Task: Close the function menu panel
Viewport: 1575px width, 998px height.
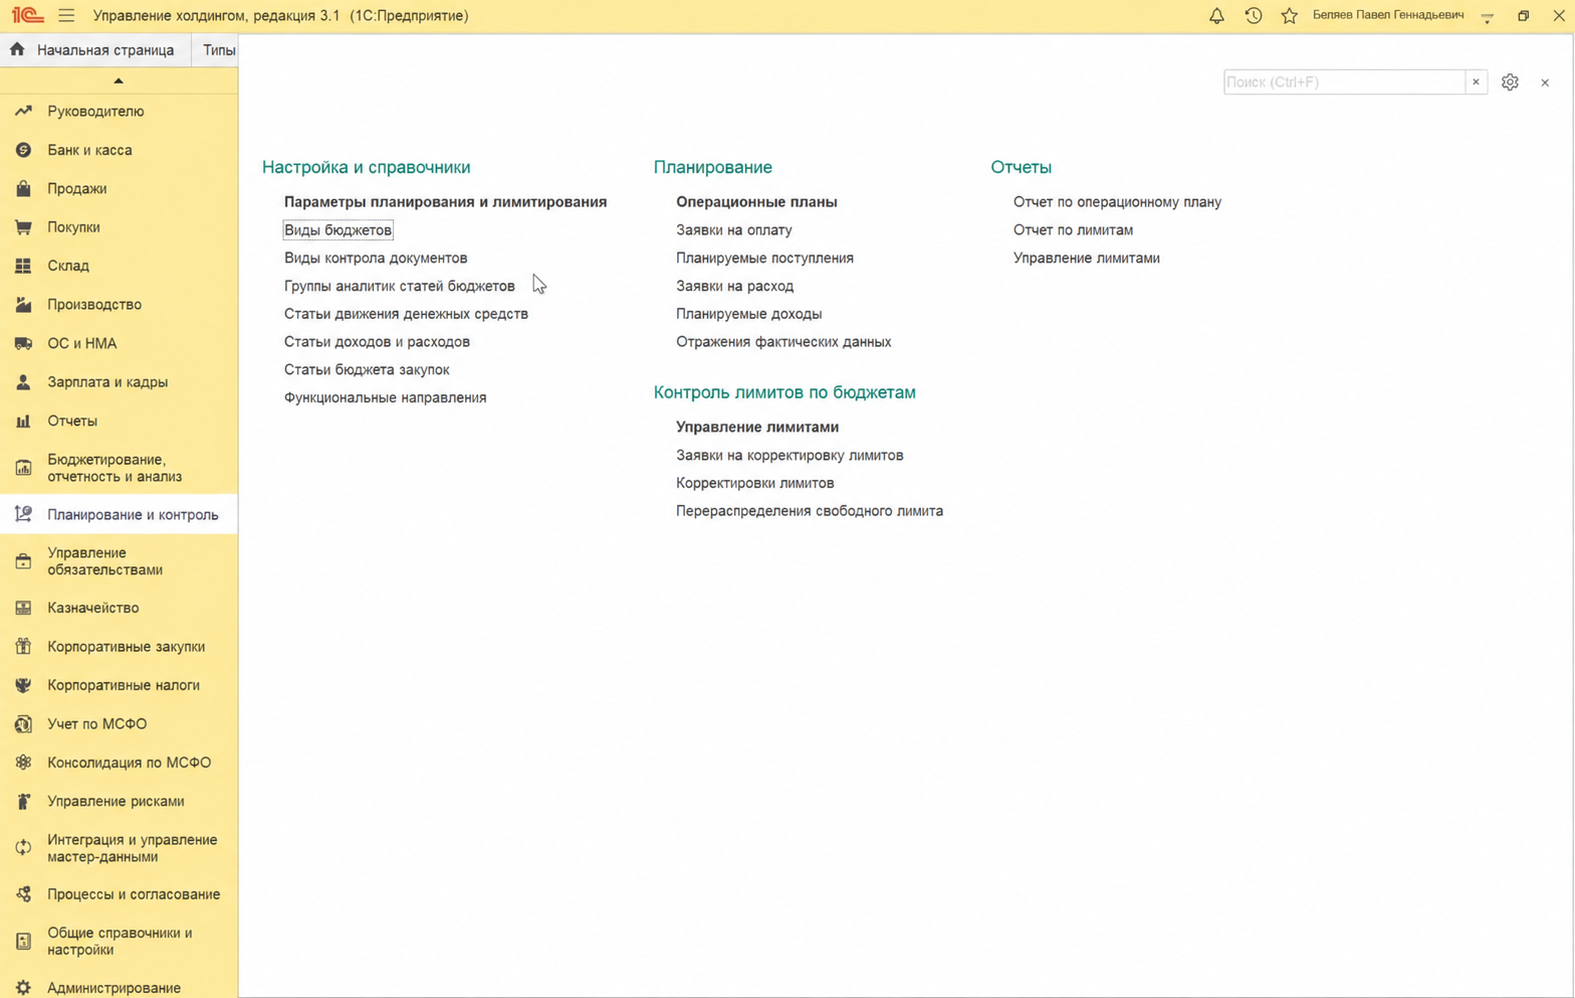Action: [x=1545, y=82]
